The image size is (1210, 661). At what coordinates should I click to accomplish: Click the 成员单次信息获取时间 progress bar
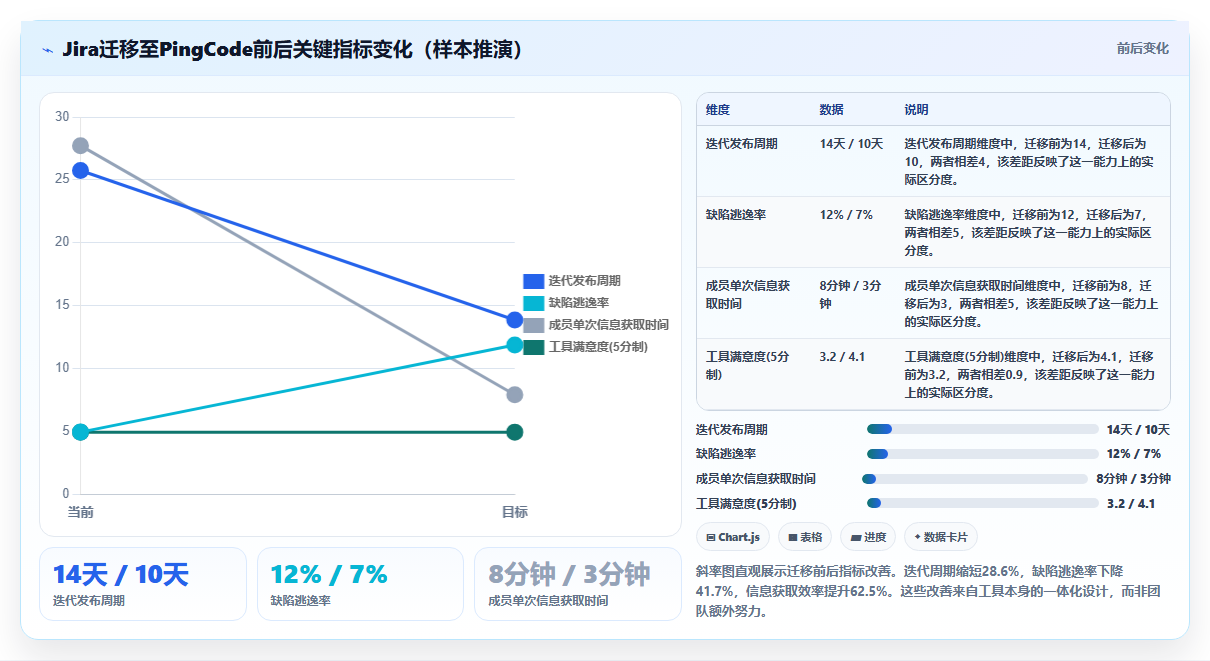coord(975,479)
